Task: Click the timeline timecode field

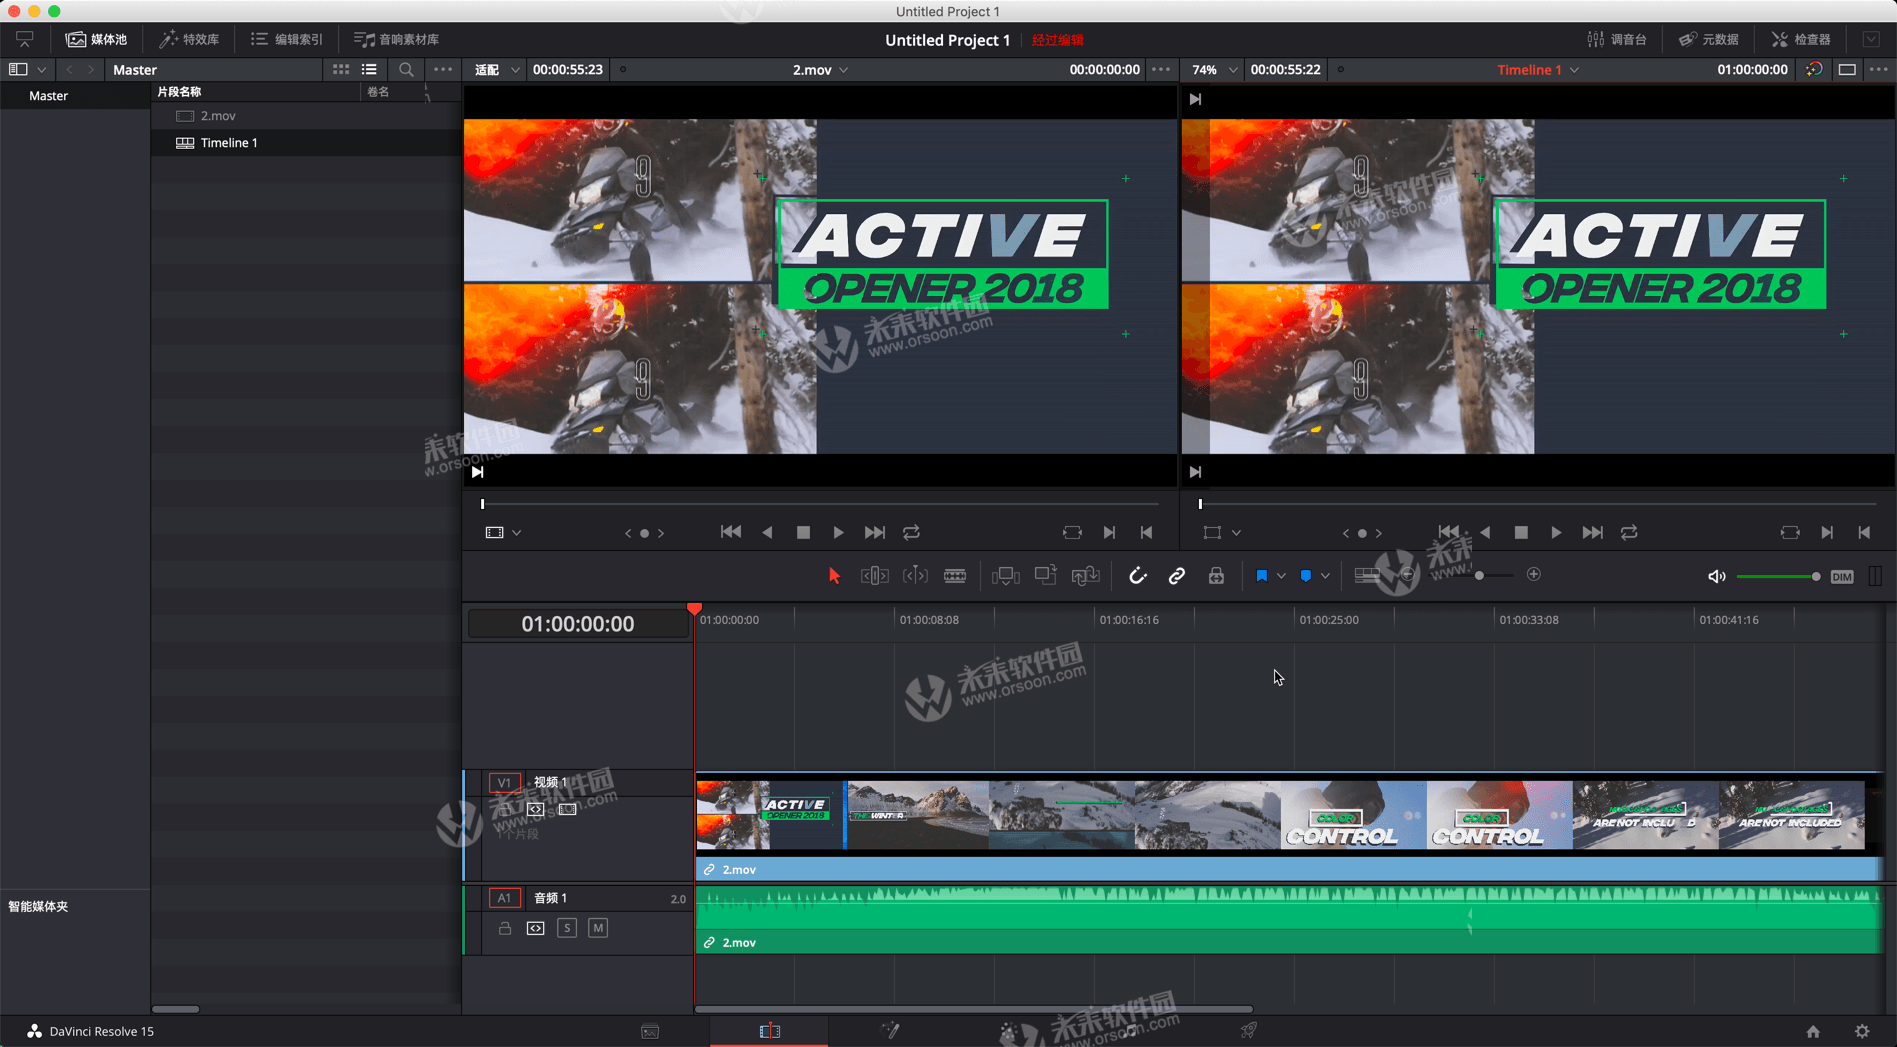Action: 578,624
